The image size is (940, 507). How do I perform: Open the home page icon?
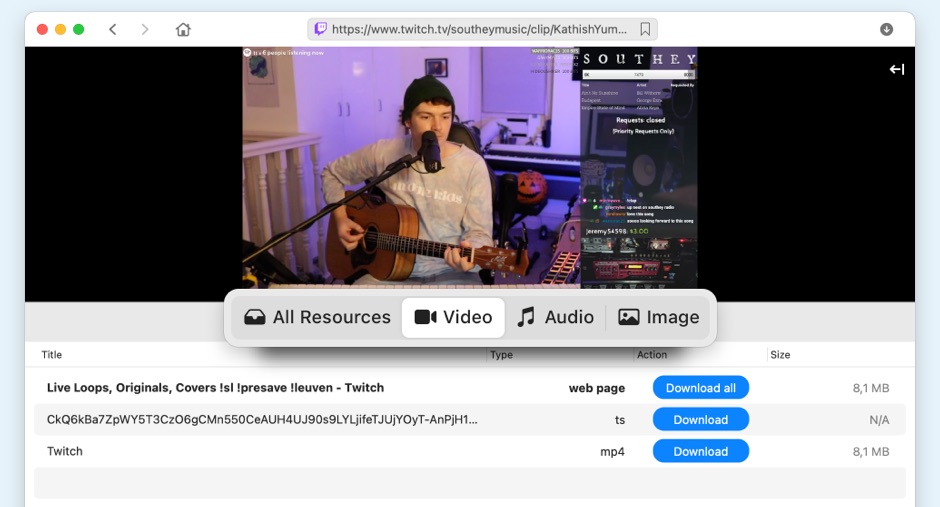(x=183, y=29)
